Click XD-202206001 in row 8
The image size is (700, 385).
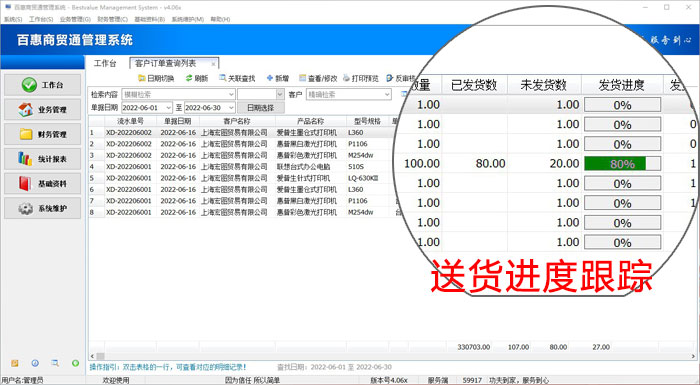(129, 212)
